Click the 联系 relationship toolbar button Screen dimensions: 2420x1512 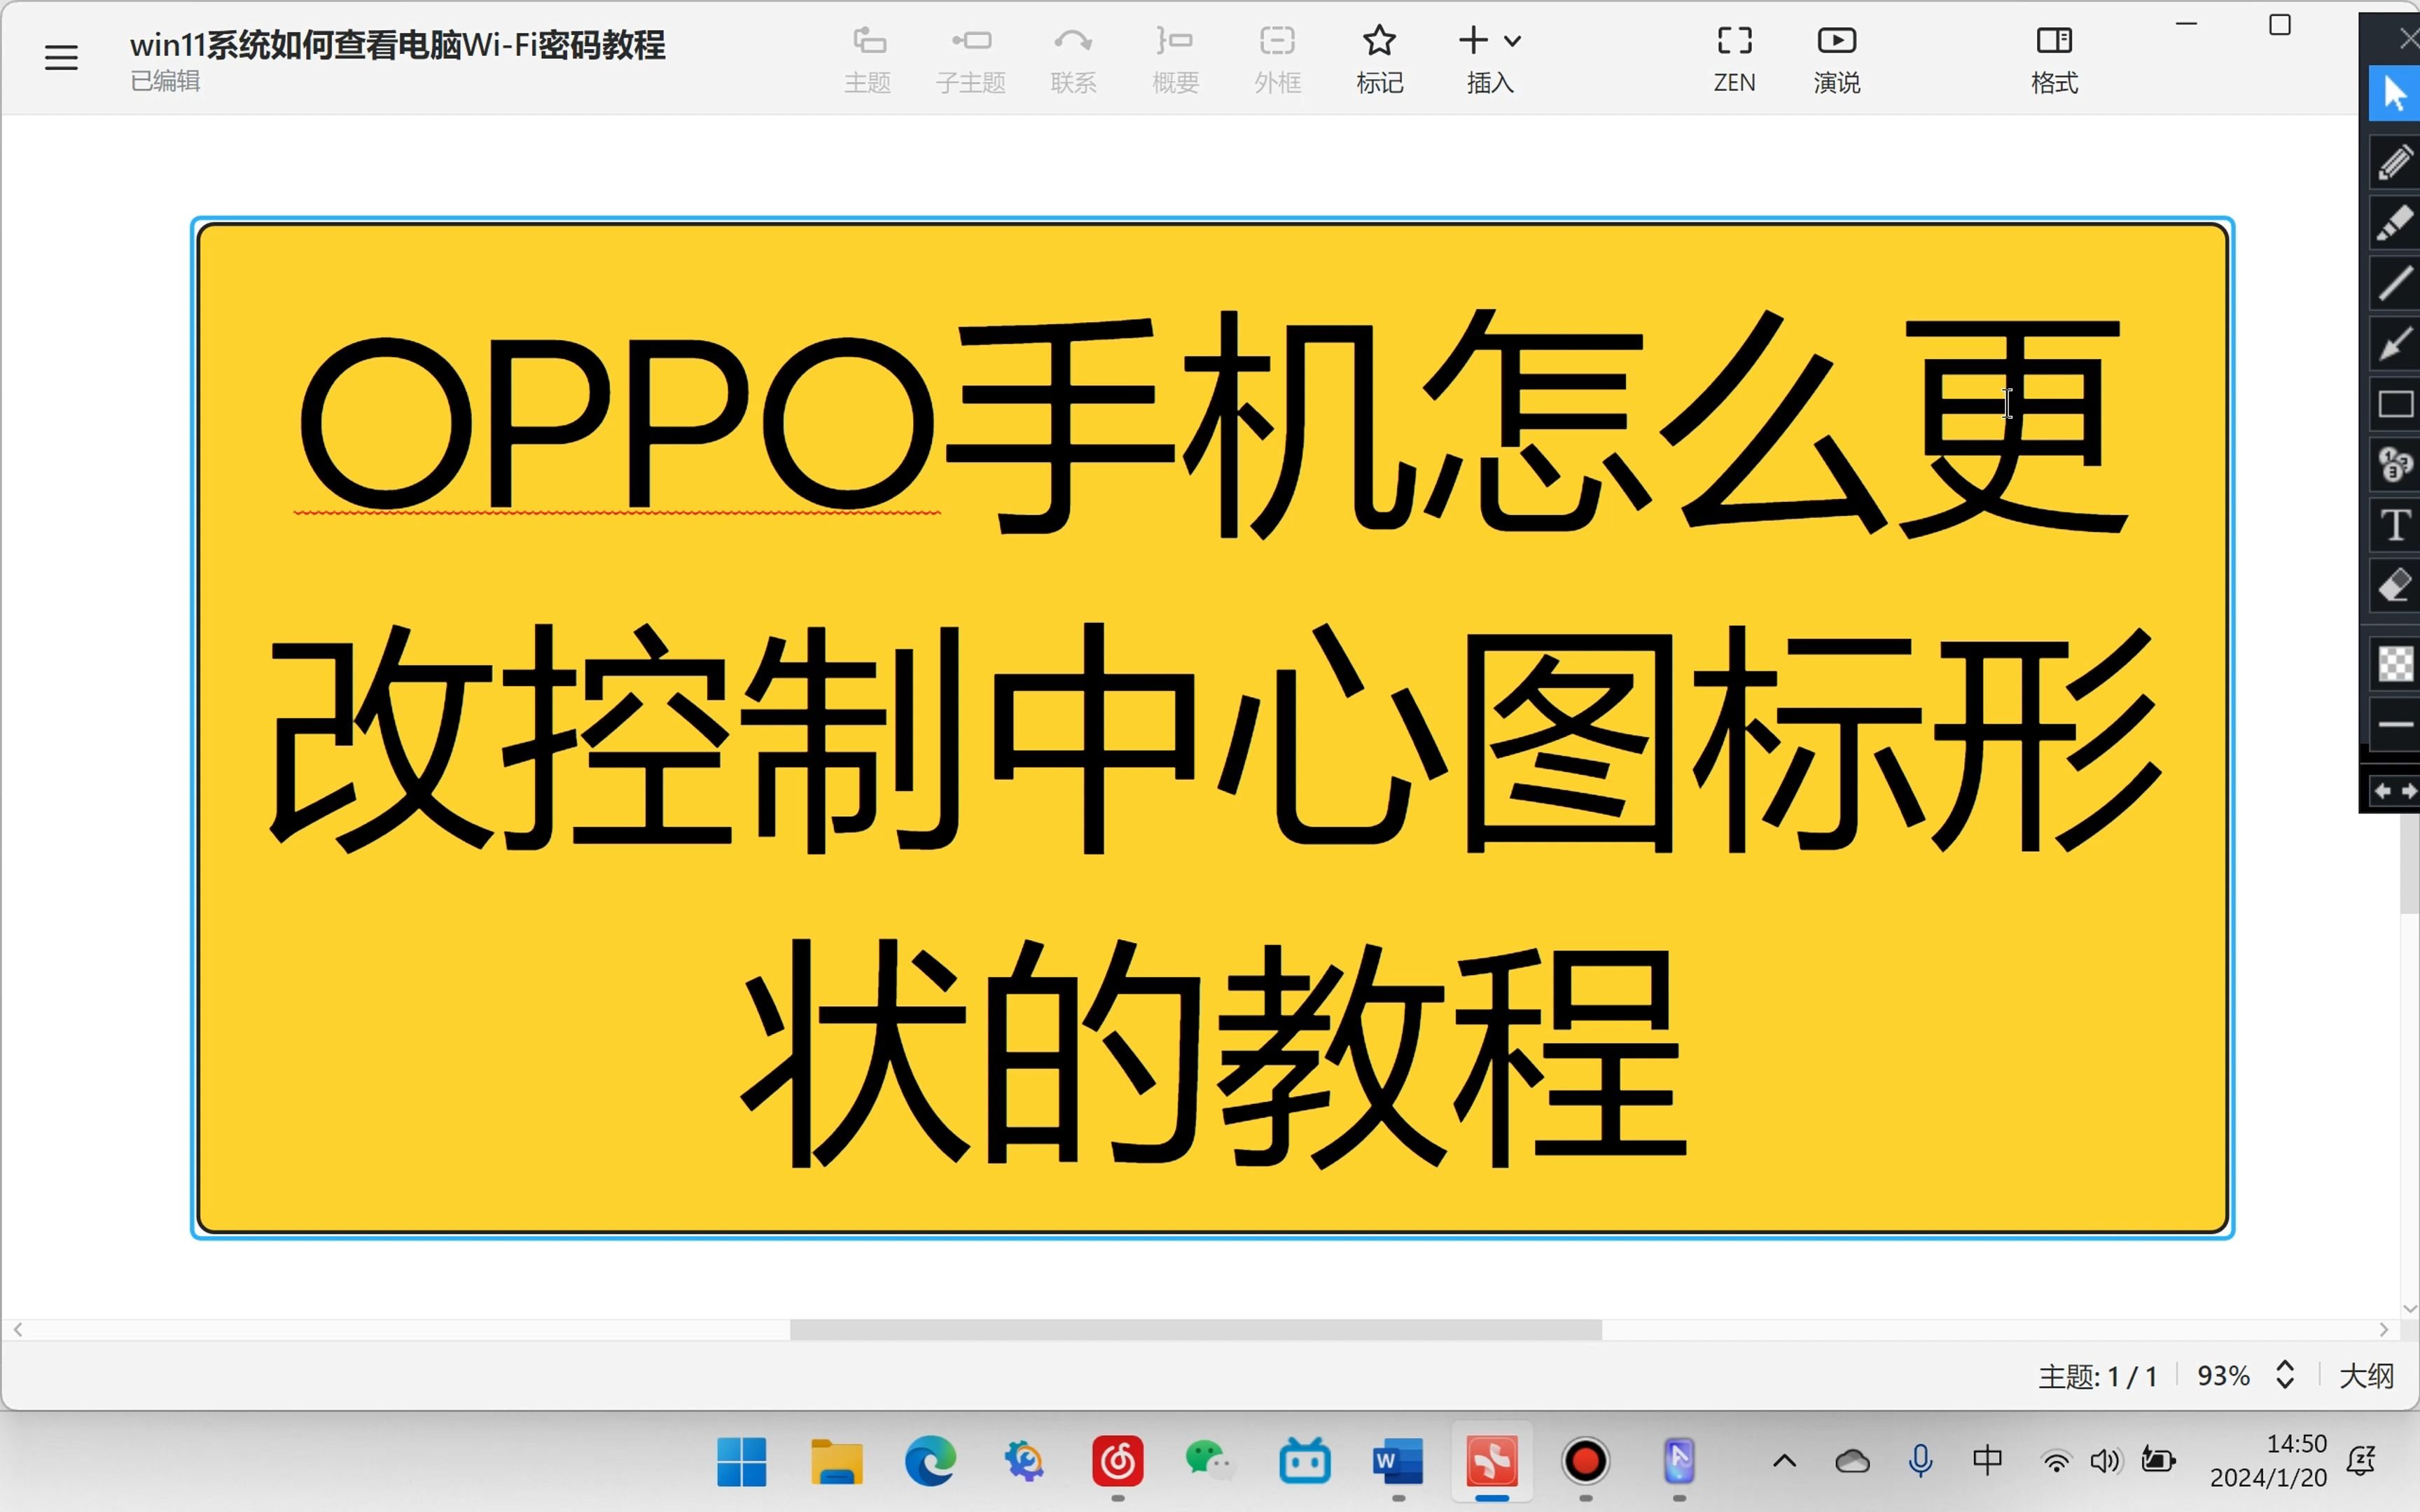pos(1073,60)
